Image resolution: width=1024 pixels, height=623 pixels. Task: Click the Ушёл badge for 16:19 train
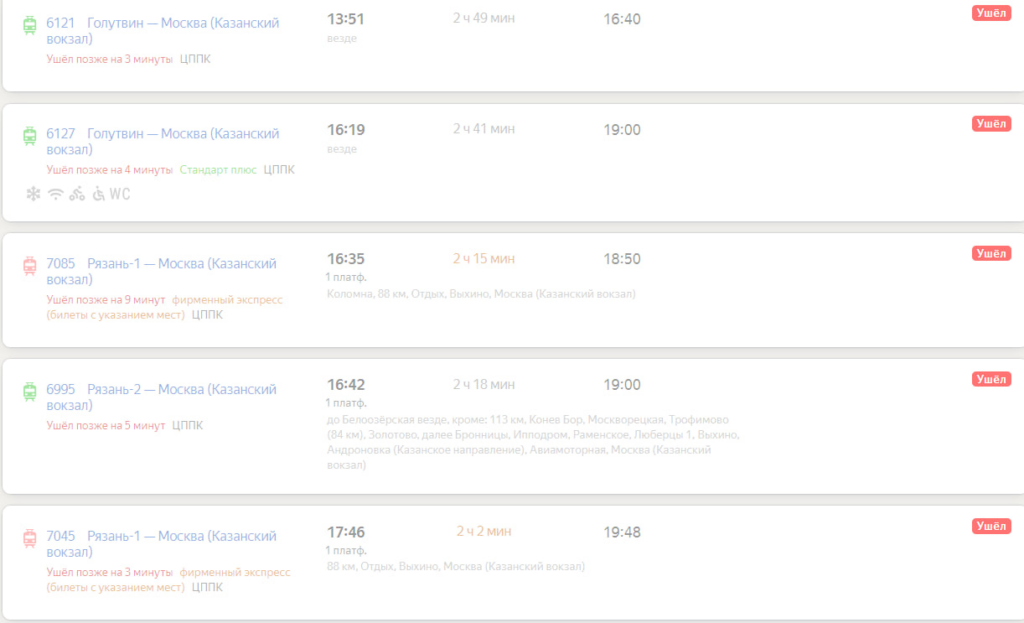pyautogui.click(x=991, y=123)
